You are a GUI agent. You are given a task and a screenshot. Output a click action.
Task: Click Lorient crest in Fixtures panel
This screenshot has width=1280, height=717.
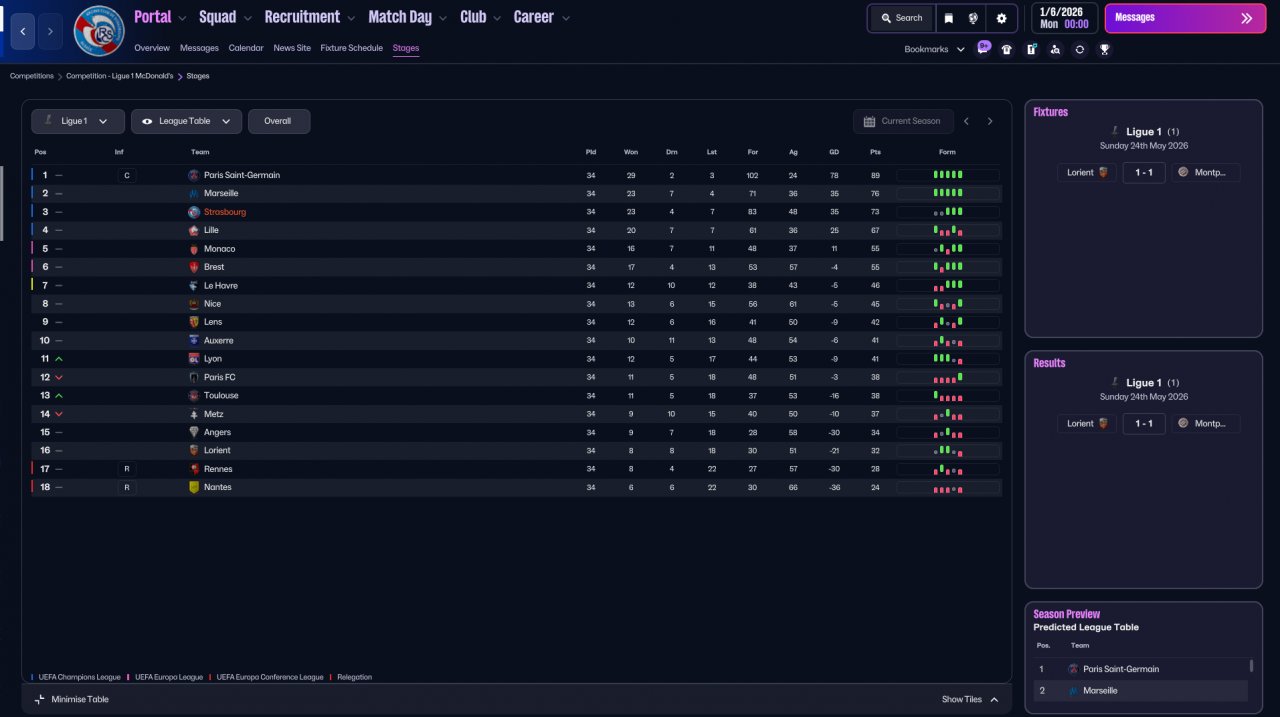point(1104,172)
